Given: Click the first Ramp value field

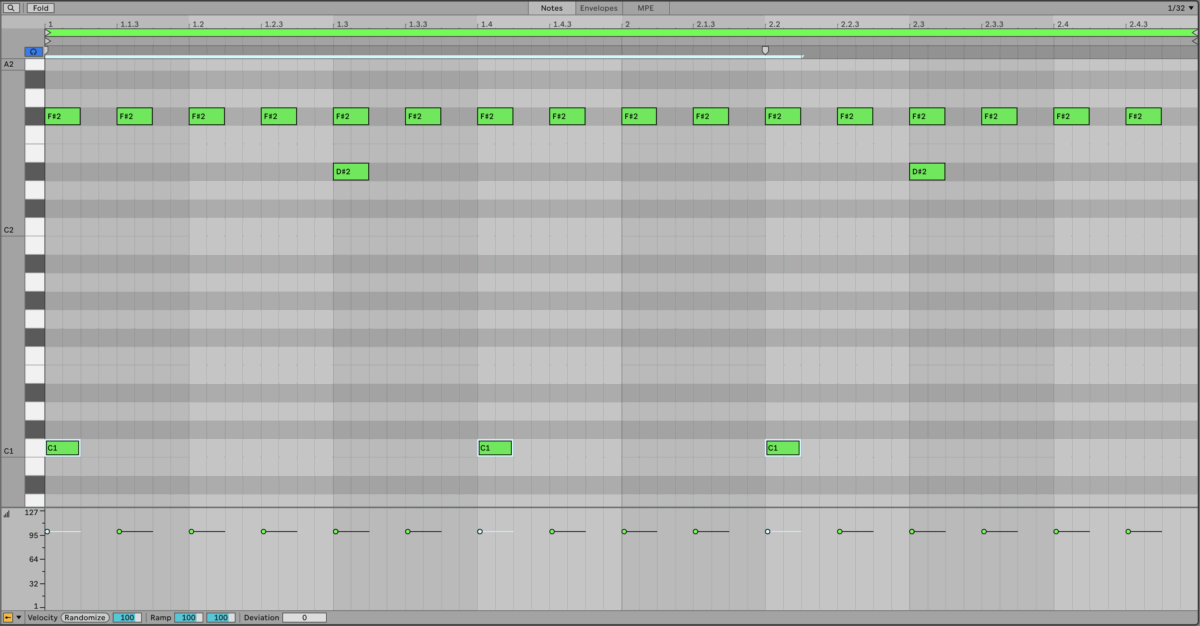Looking at the screenshot, I should point(189,618).
